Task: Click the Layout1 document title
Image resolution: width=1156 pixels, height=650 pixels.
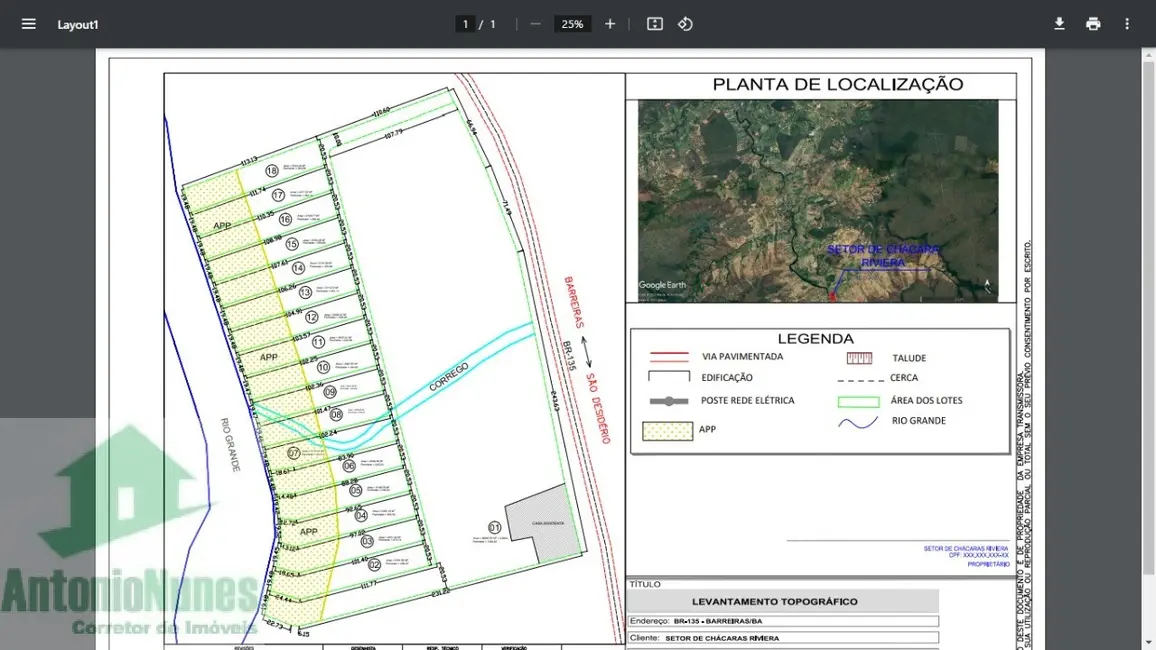Action: click(x=78, y=24)
